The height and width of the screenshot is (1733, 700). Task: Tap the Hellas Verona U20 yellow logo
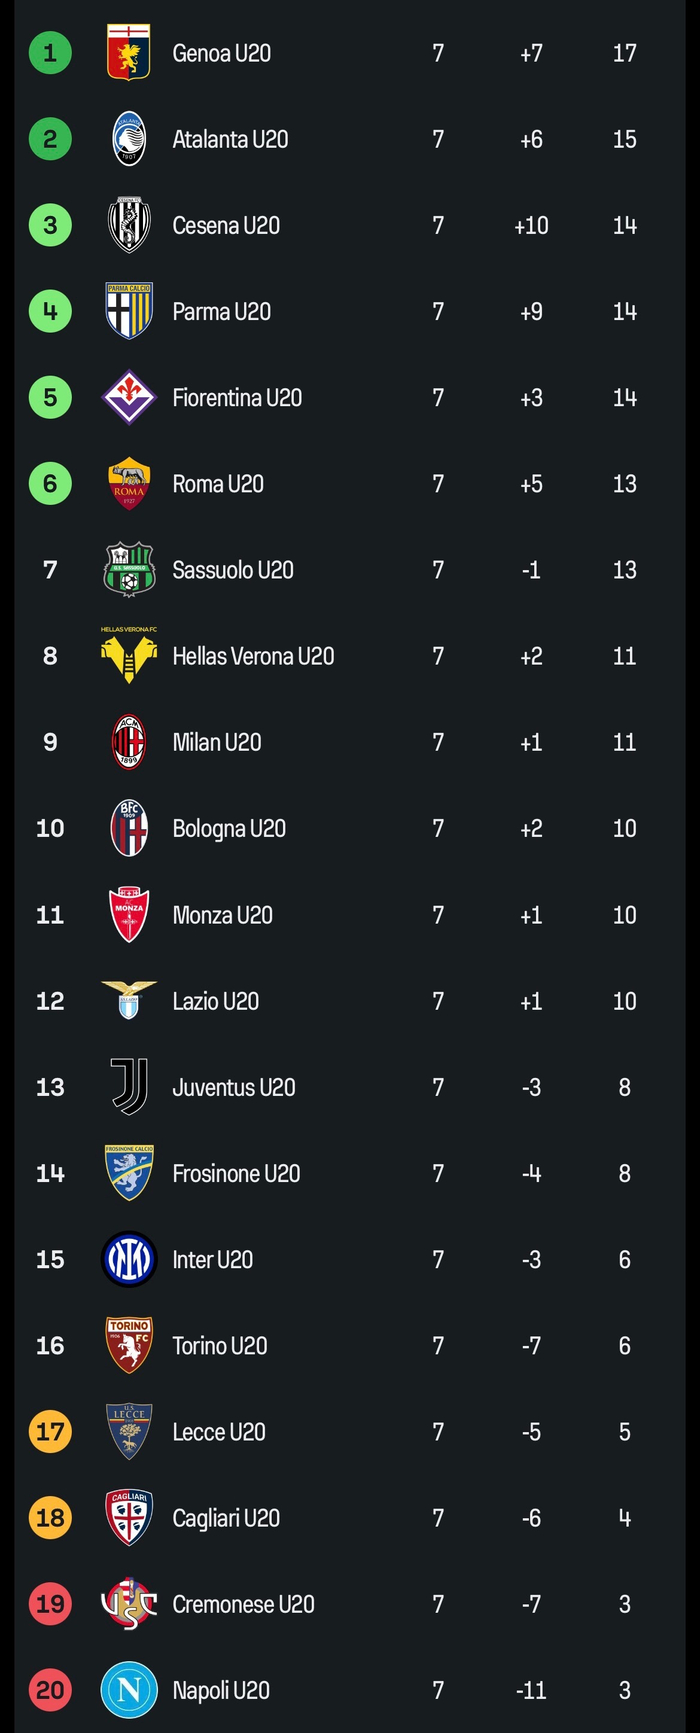[x=129, y=655]
